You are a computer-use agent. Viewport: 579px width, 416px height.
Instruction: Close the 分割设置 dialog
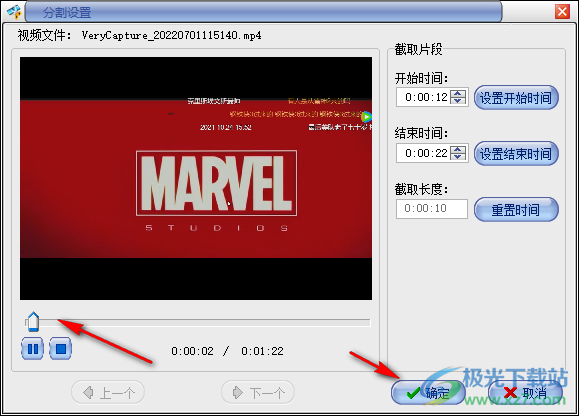point(562,12)
